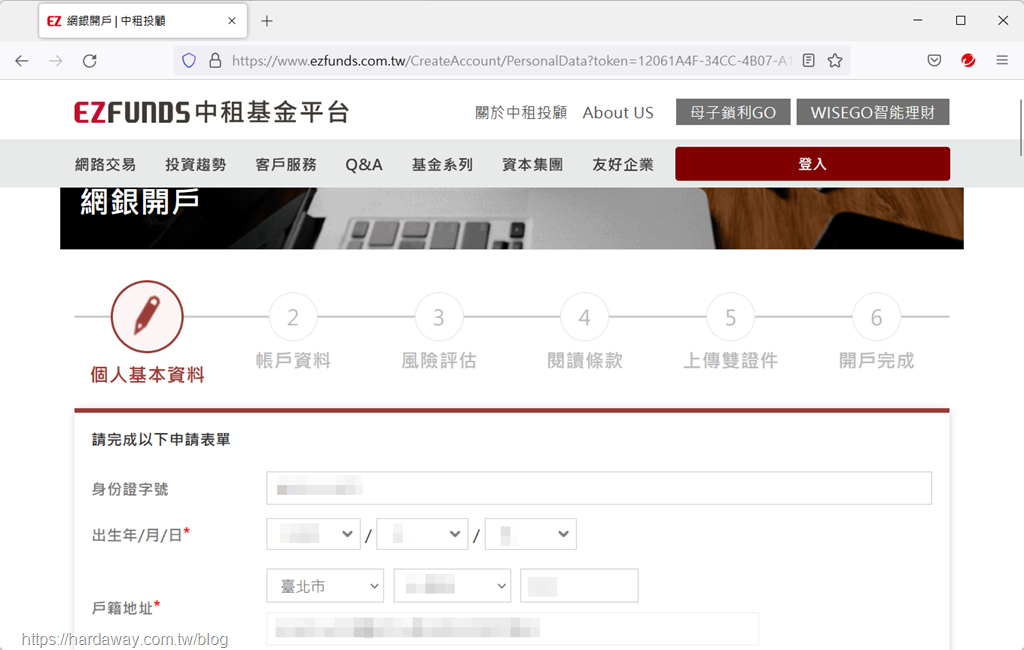Toggle reader view icon in address bar
Image resolution: width=1024 pixels, height=650 pixels.
[x=808, y=61]
